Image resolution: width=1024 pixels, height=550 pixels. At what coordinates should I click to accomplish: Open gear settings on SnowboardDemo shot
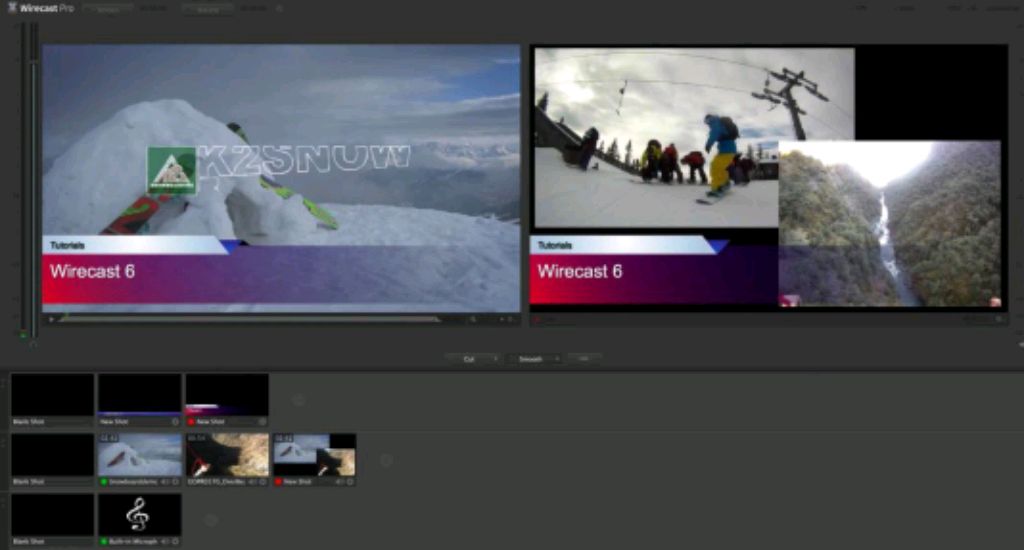176,482
